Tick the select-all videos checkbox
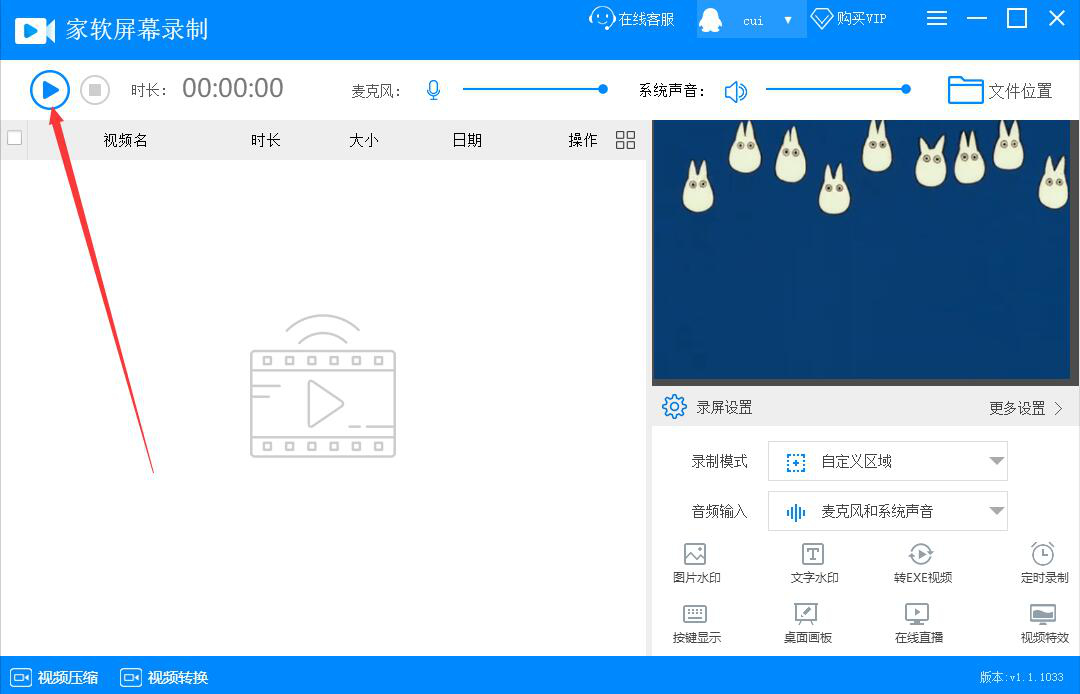 point(14,138)
